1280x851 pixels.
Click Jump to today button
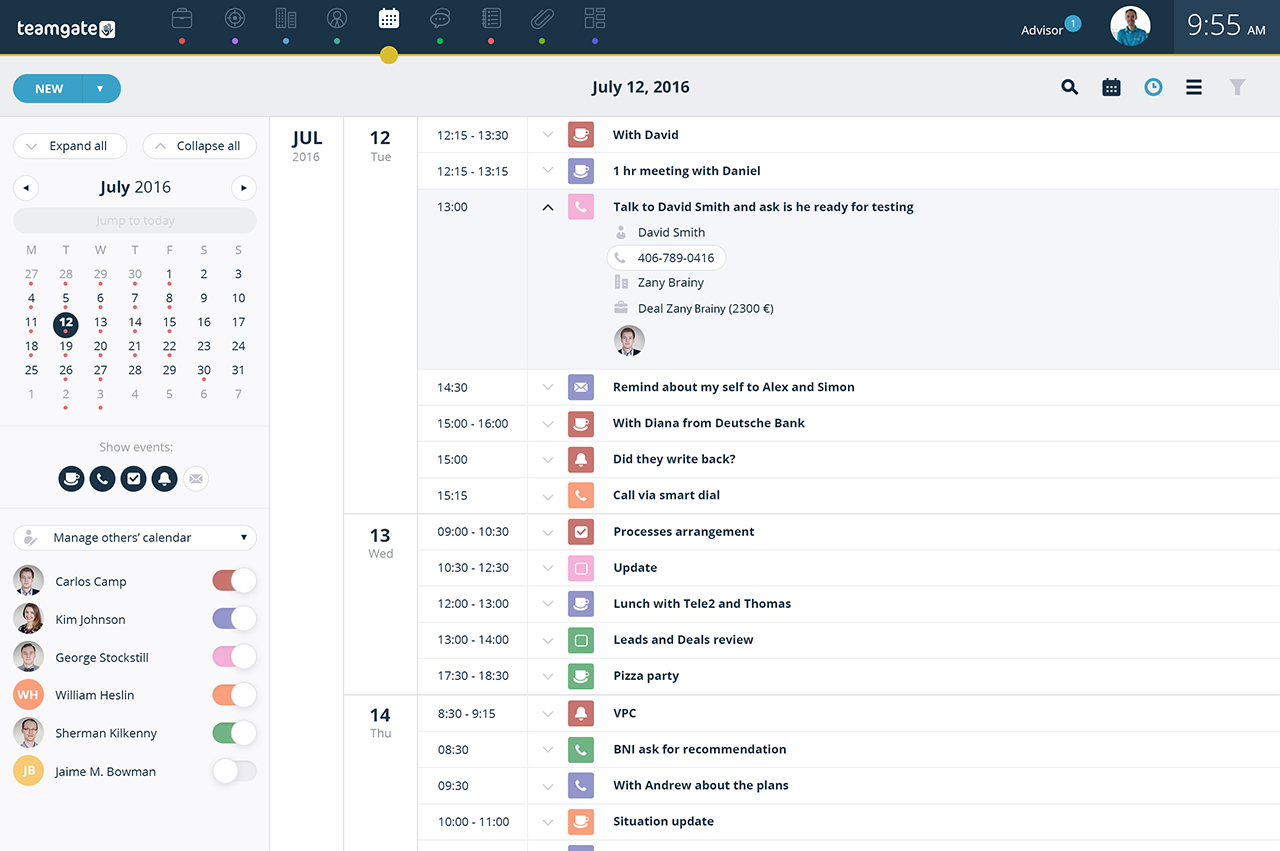coord(135,221)
